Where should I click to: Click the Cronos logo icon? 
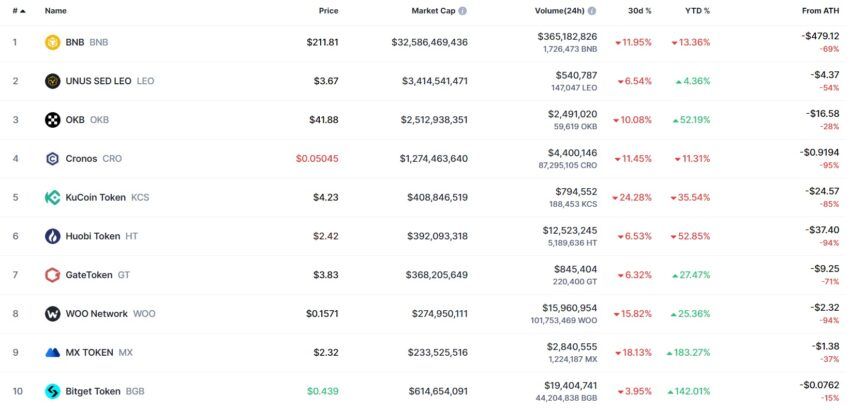(x=53, y=159)
